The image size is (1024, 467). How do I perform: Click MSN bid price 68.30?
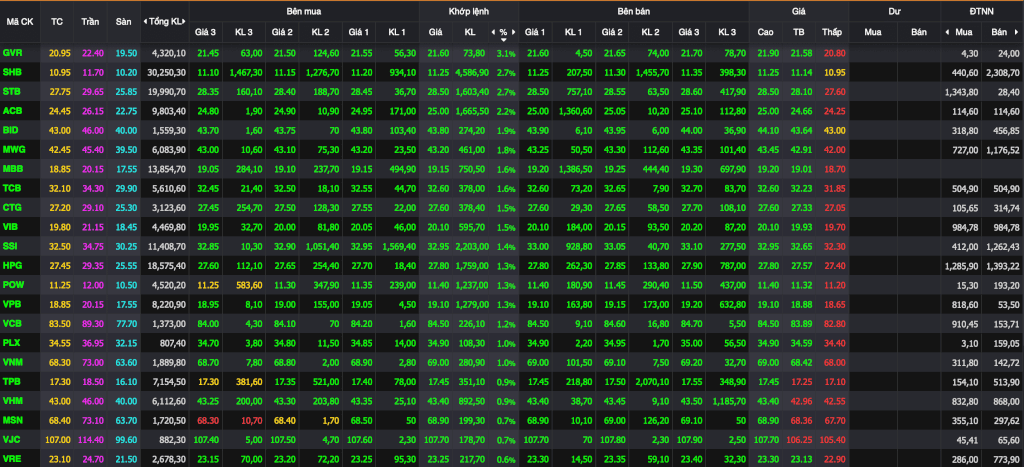point(207,420)
